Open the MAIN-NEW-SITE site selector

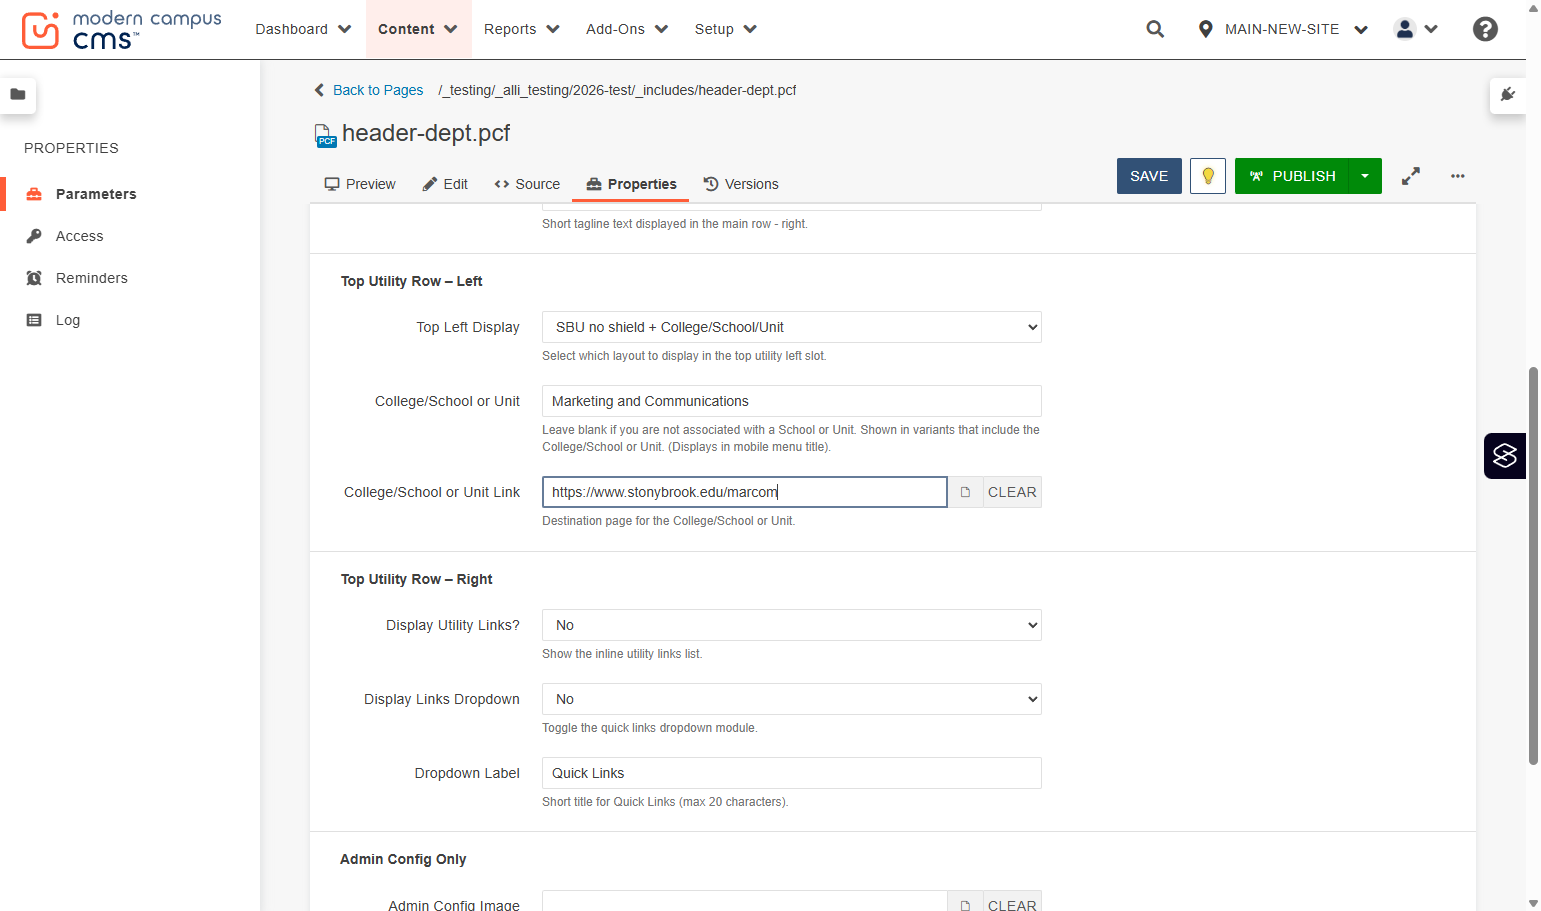point(1283,29)
